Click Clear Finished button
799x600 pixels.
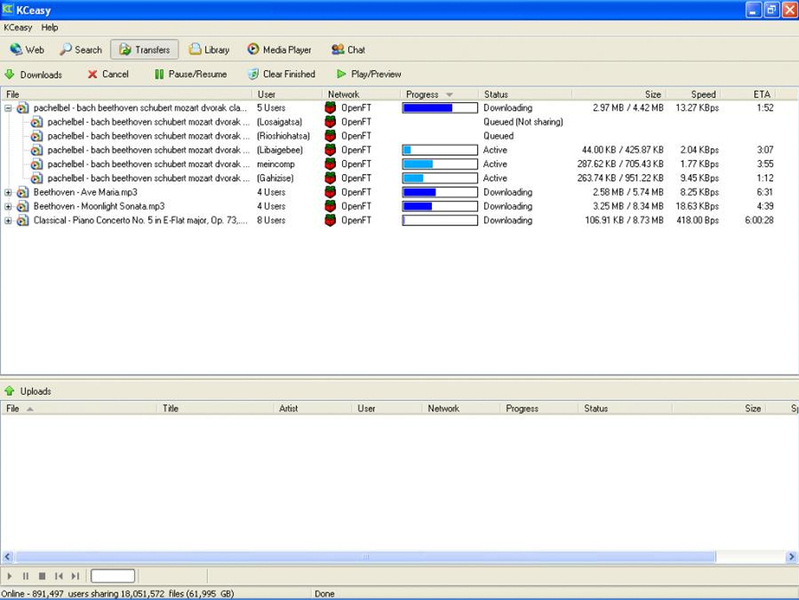[282, 74]
